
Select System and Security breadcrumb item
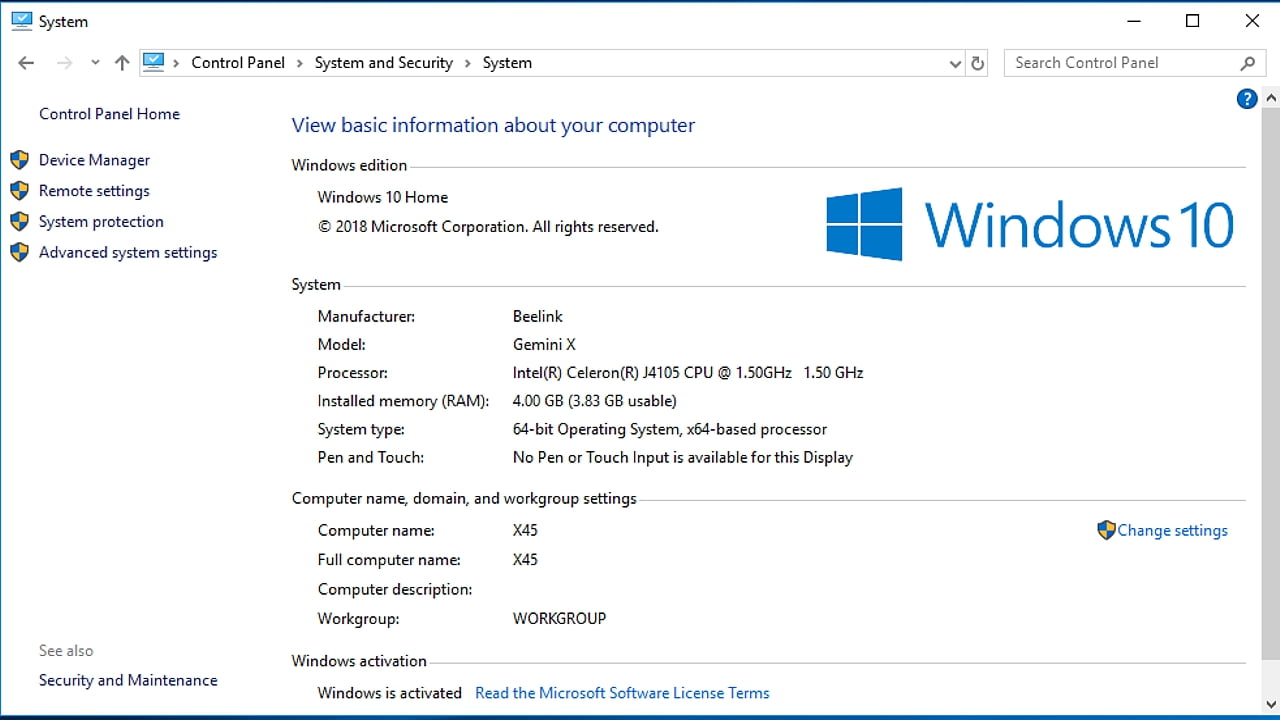[383, 63]
